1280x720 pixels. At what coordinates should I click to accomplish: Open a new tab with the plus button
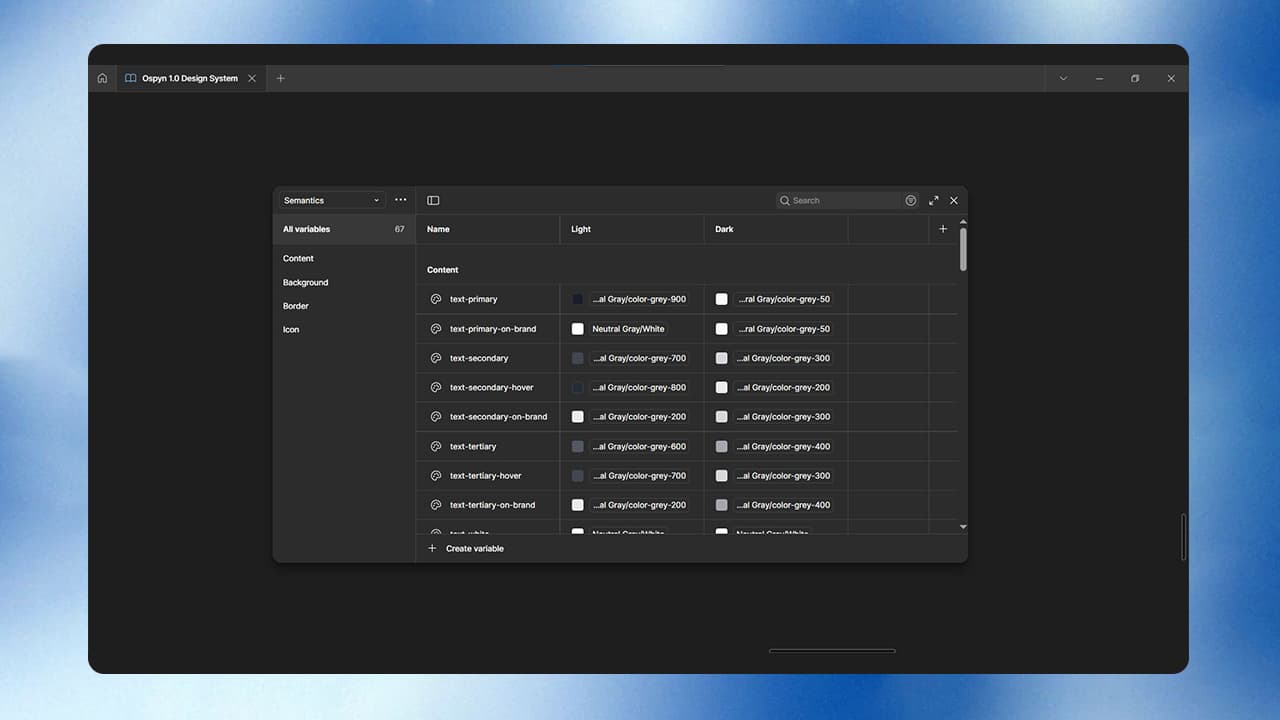(x=281, y=78)
